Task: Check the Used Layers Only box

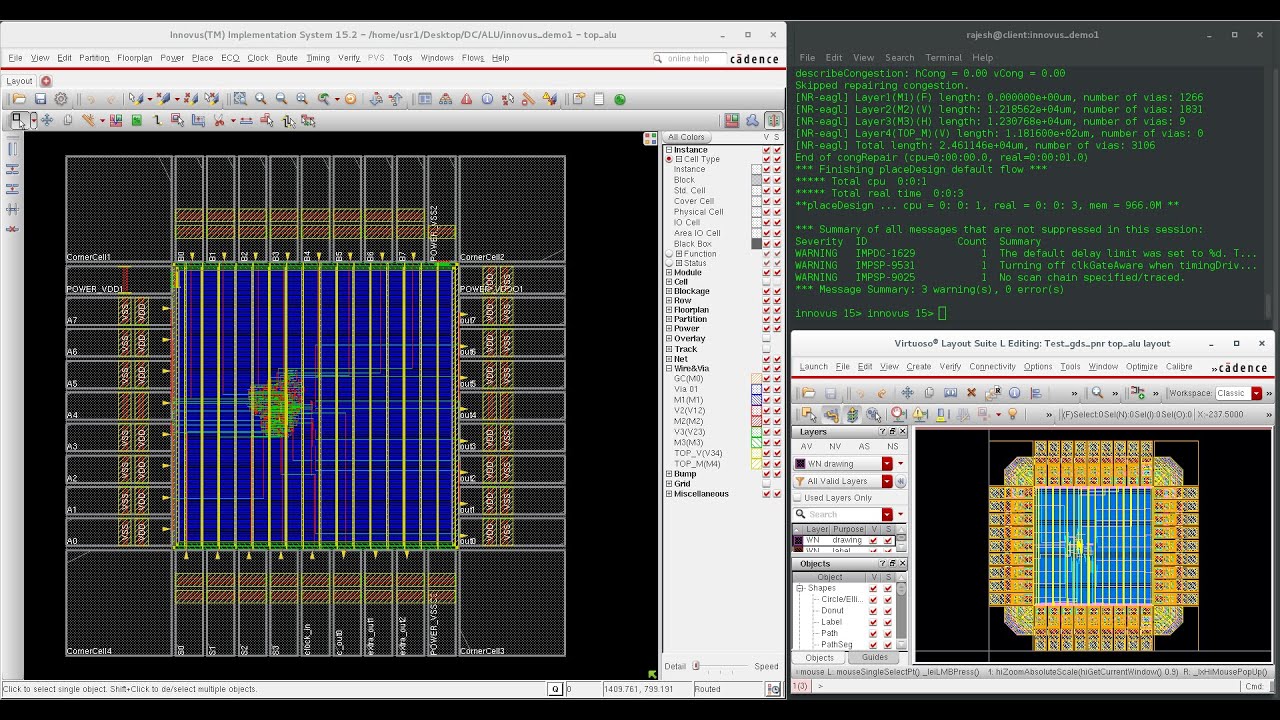Action: pyautogui.click(x=798, y=498)
